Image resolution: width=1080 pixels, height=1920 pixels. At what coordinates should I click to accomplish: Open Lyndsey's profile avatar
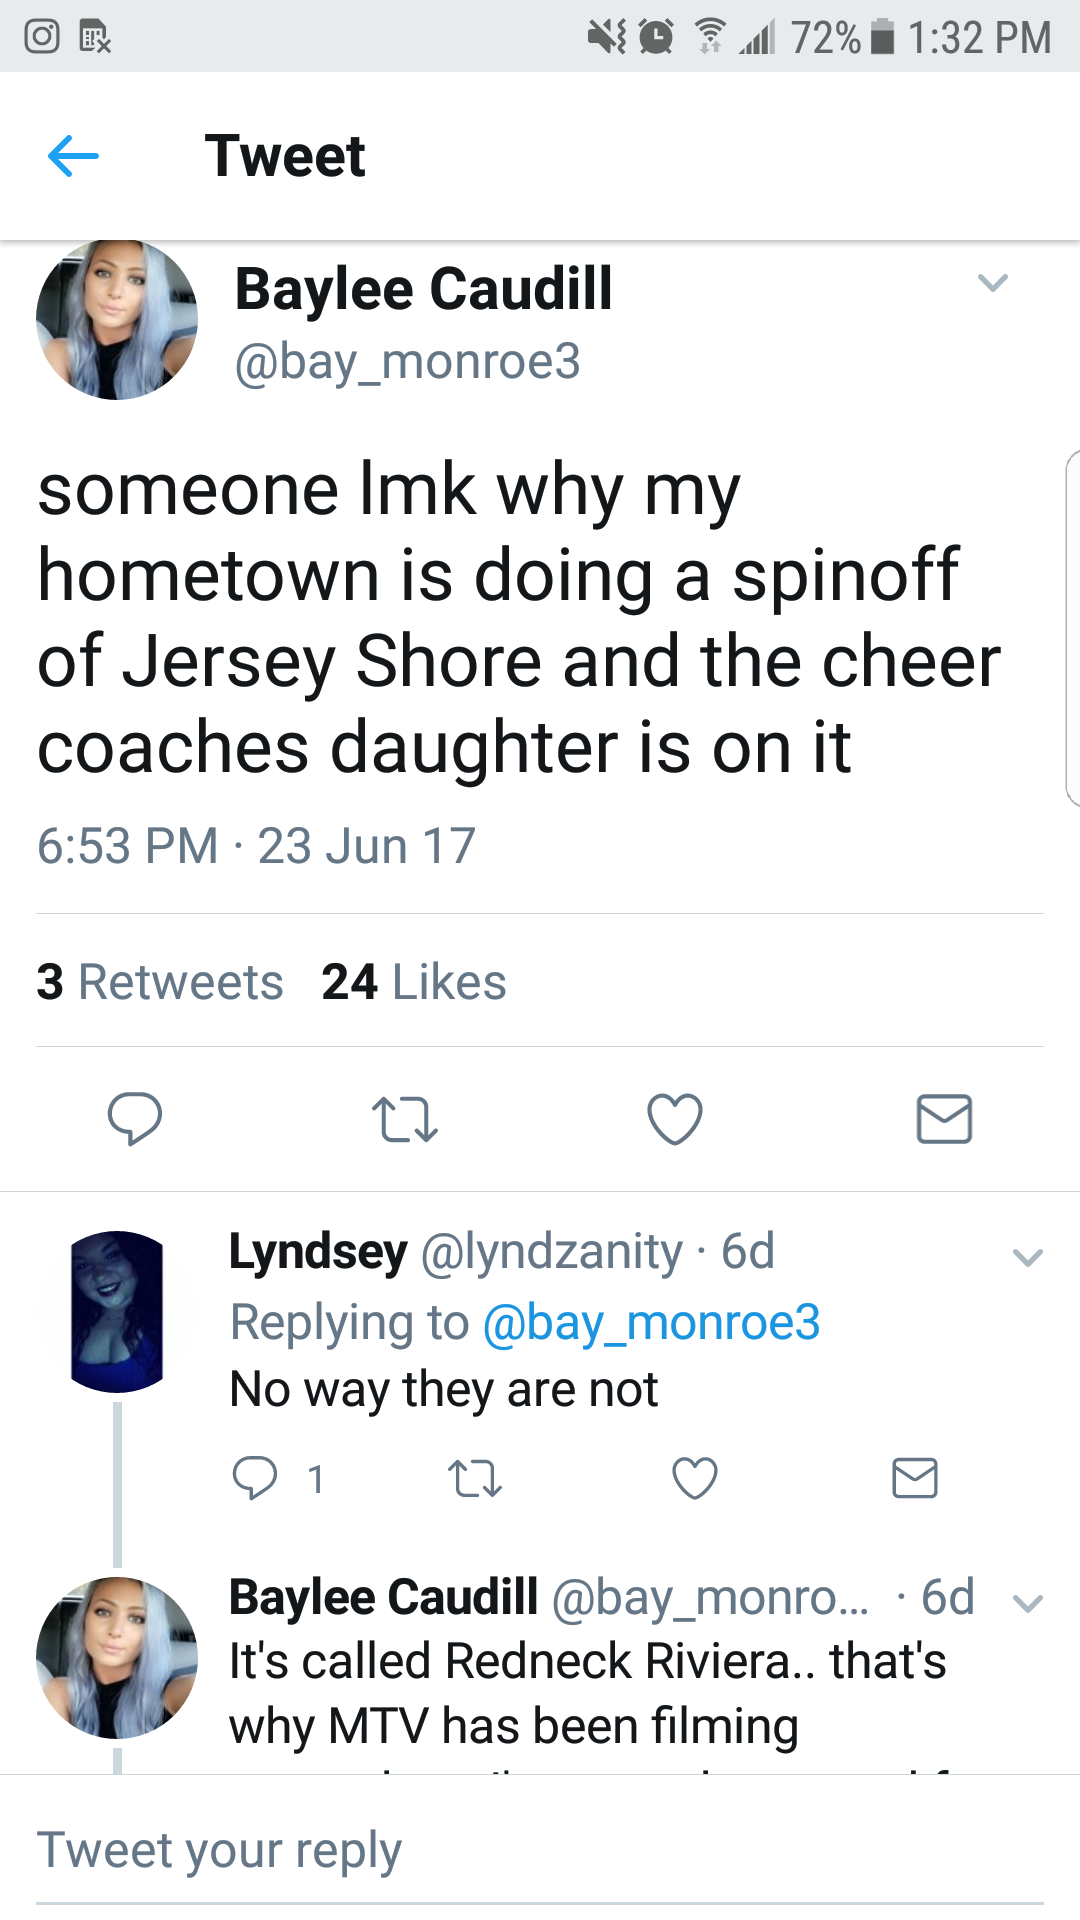(x=117, y=1312)
